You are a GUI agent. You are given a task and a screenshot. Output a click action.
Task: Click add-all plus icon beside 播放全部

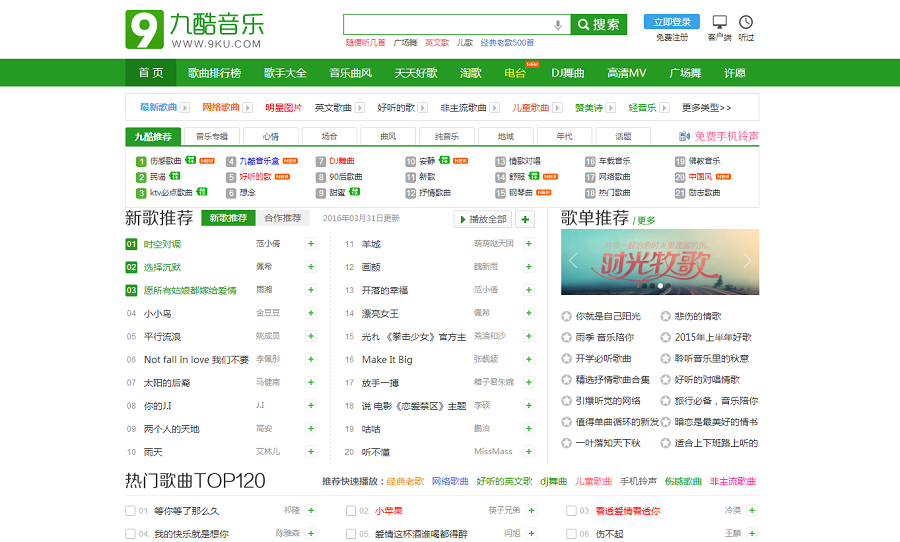pyautogui.click(x=526, y=219)
